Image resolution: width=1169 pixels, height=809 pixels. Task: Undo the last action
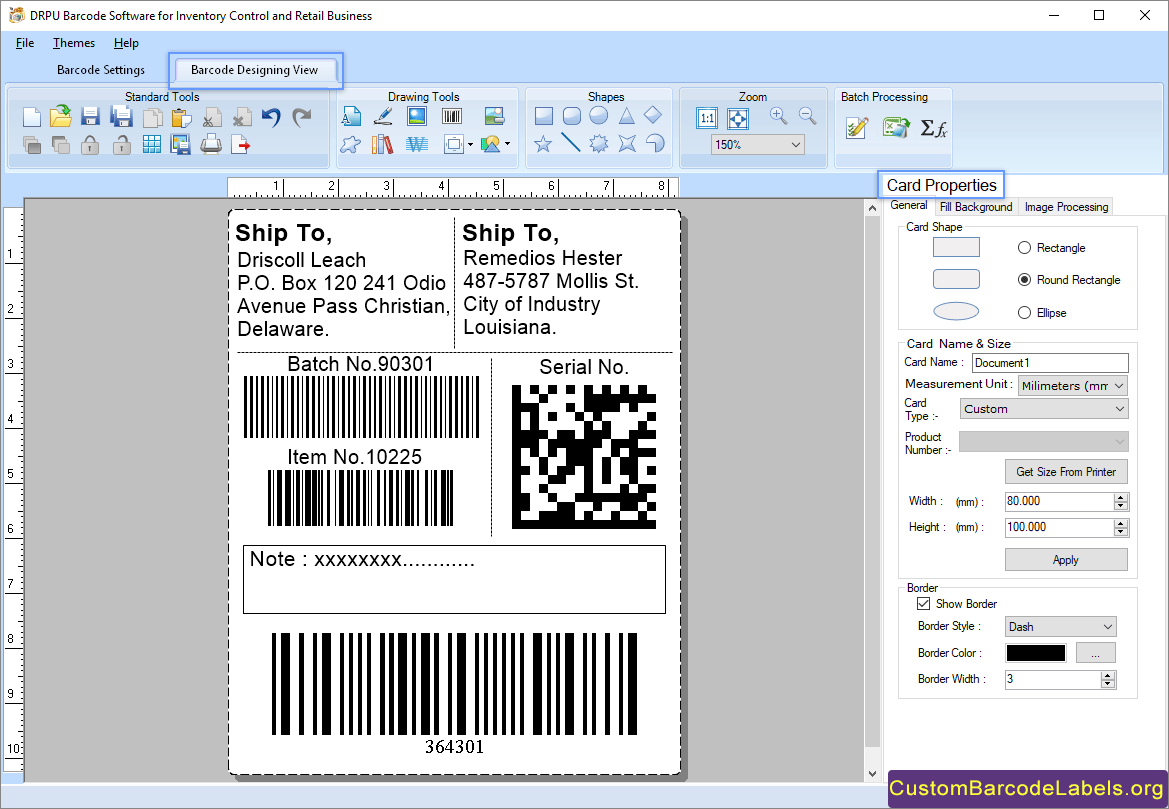(271, 117)
